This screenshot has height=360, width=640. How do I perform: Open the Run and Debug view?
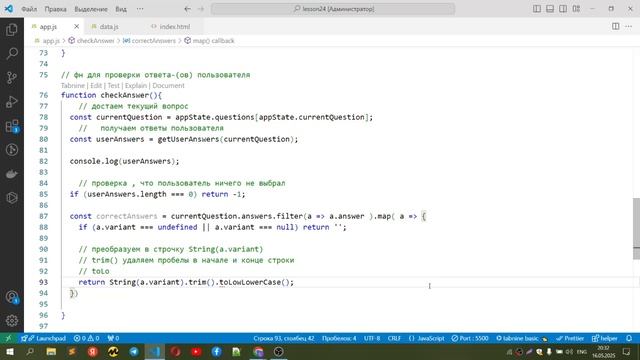11,102
